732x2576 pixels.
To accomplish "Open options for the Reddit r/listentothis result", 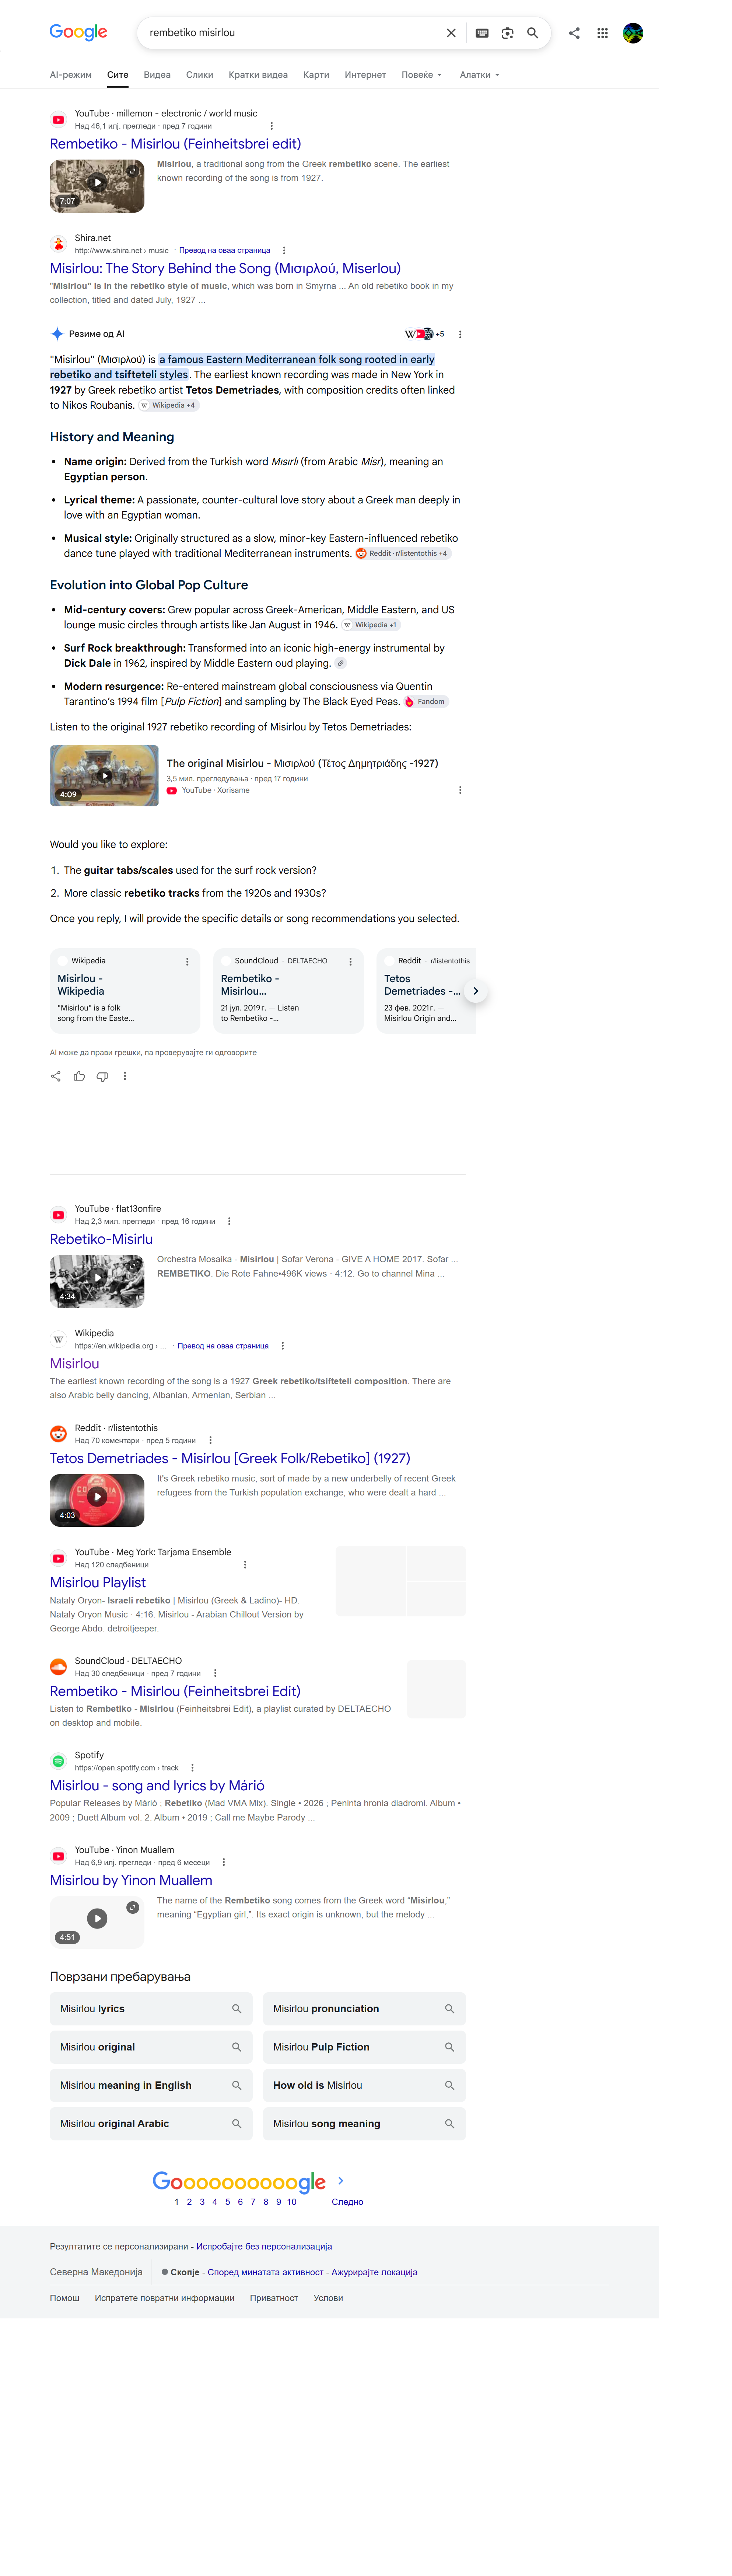I will click(x=210, y=1440).
